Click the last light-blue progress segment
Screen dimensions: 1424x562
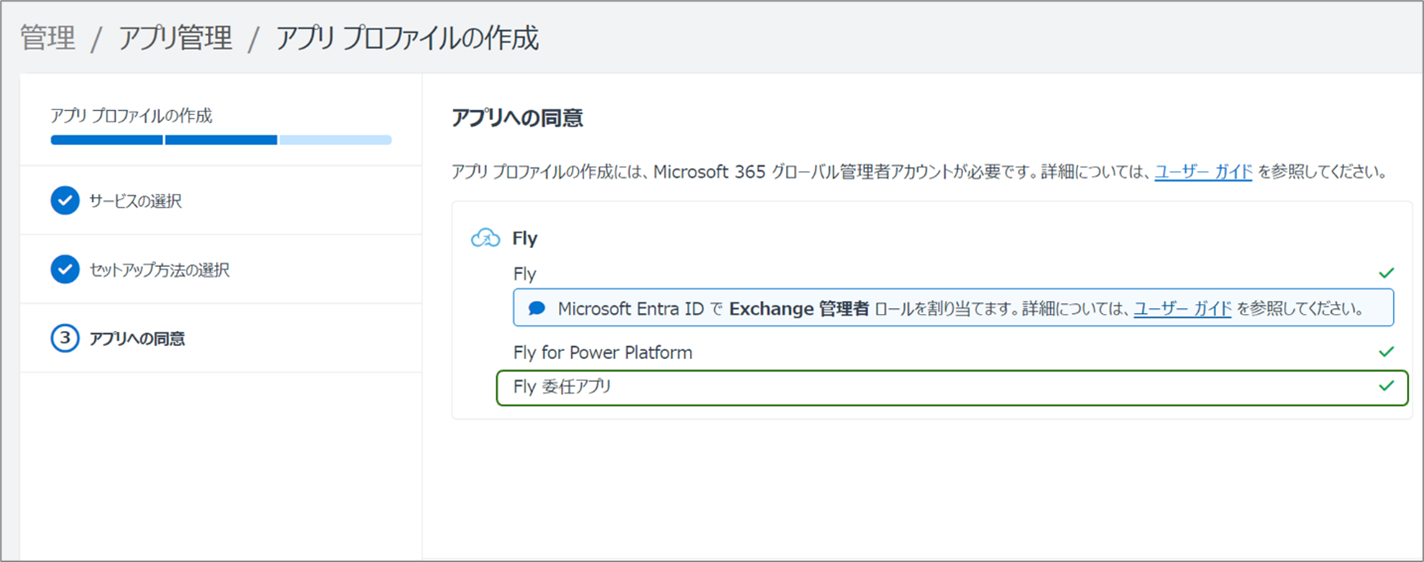(335, 140)
